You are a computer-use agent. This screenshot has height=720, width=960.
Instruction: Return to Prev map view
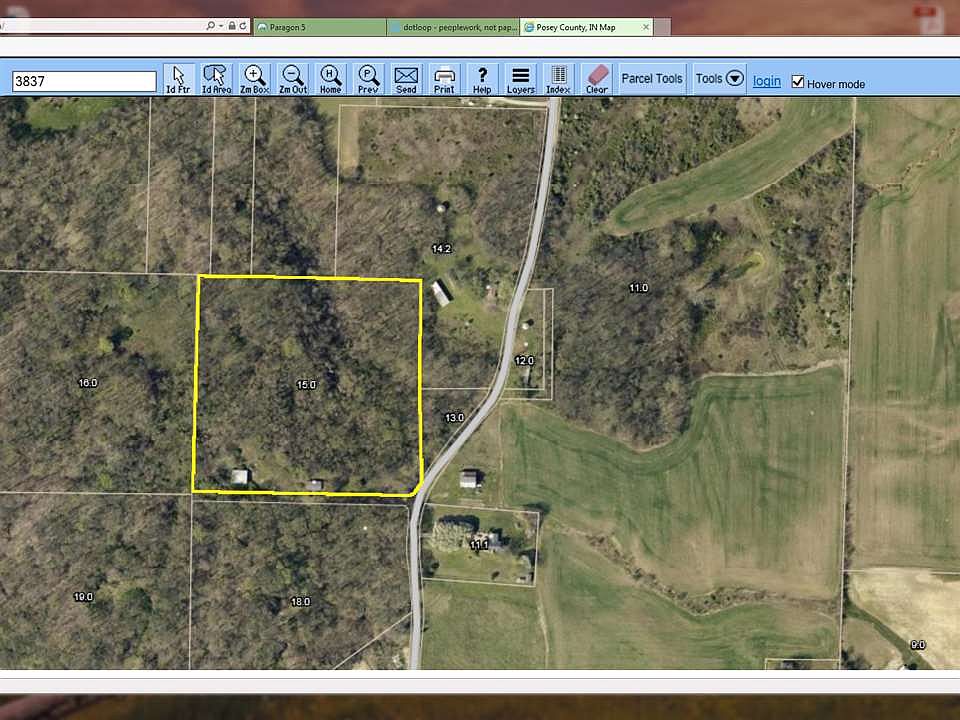click(368, 79)
